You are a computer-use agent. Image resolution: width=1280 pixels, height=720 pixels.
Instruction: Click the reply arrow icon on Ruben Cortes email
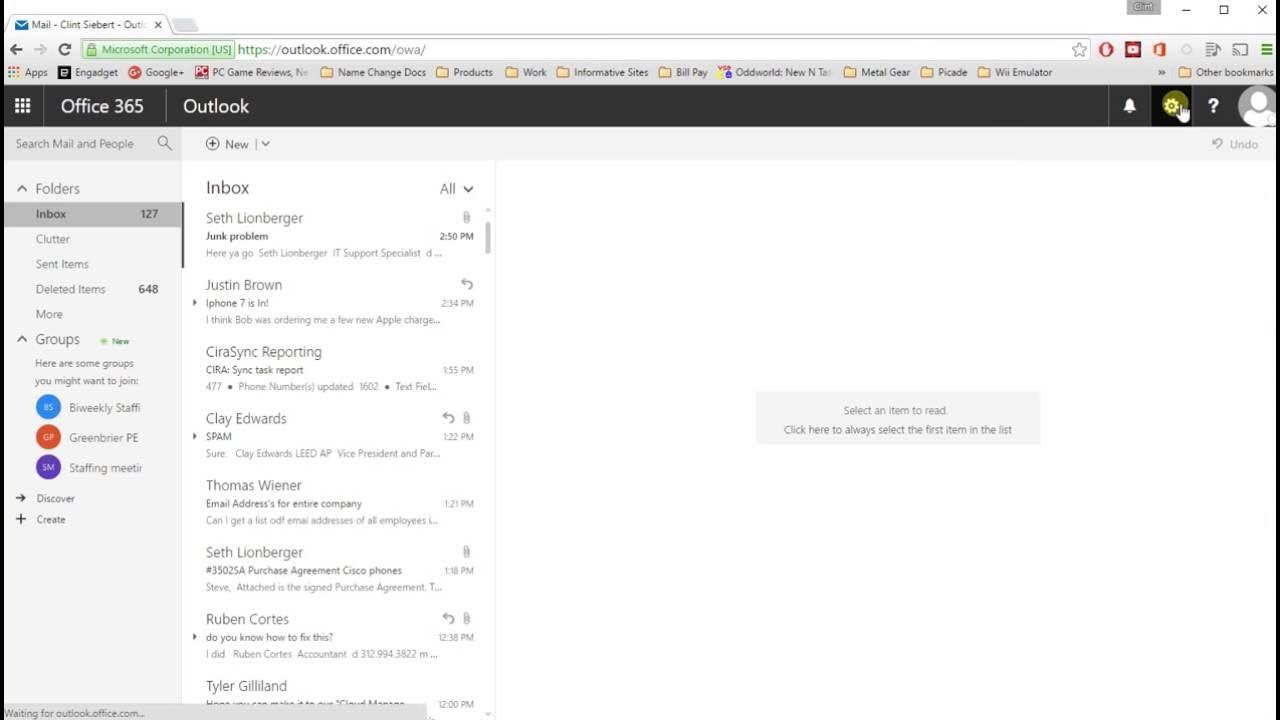pos(448,619)
